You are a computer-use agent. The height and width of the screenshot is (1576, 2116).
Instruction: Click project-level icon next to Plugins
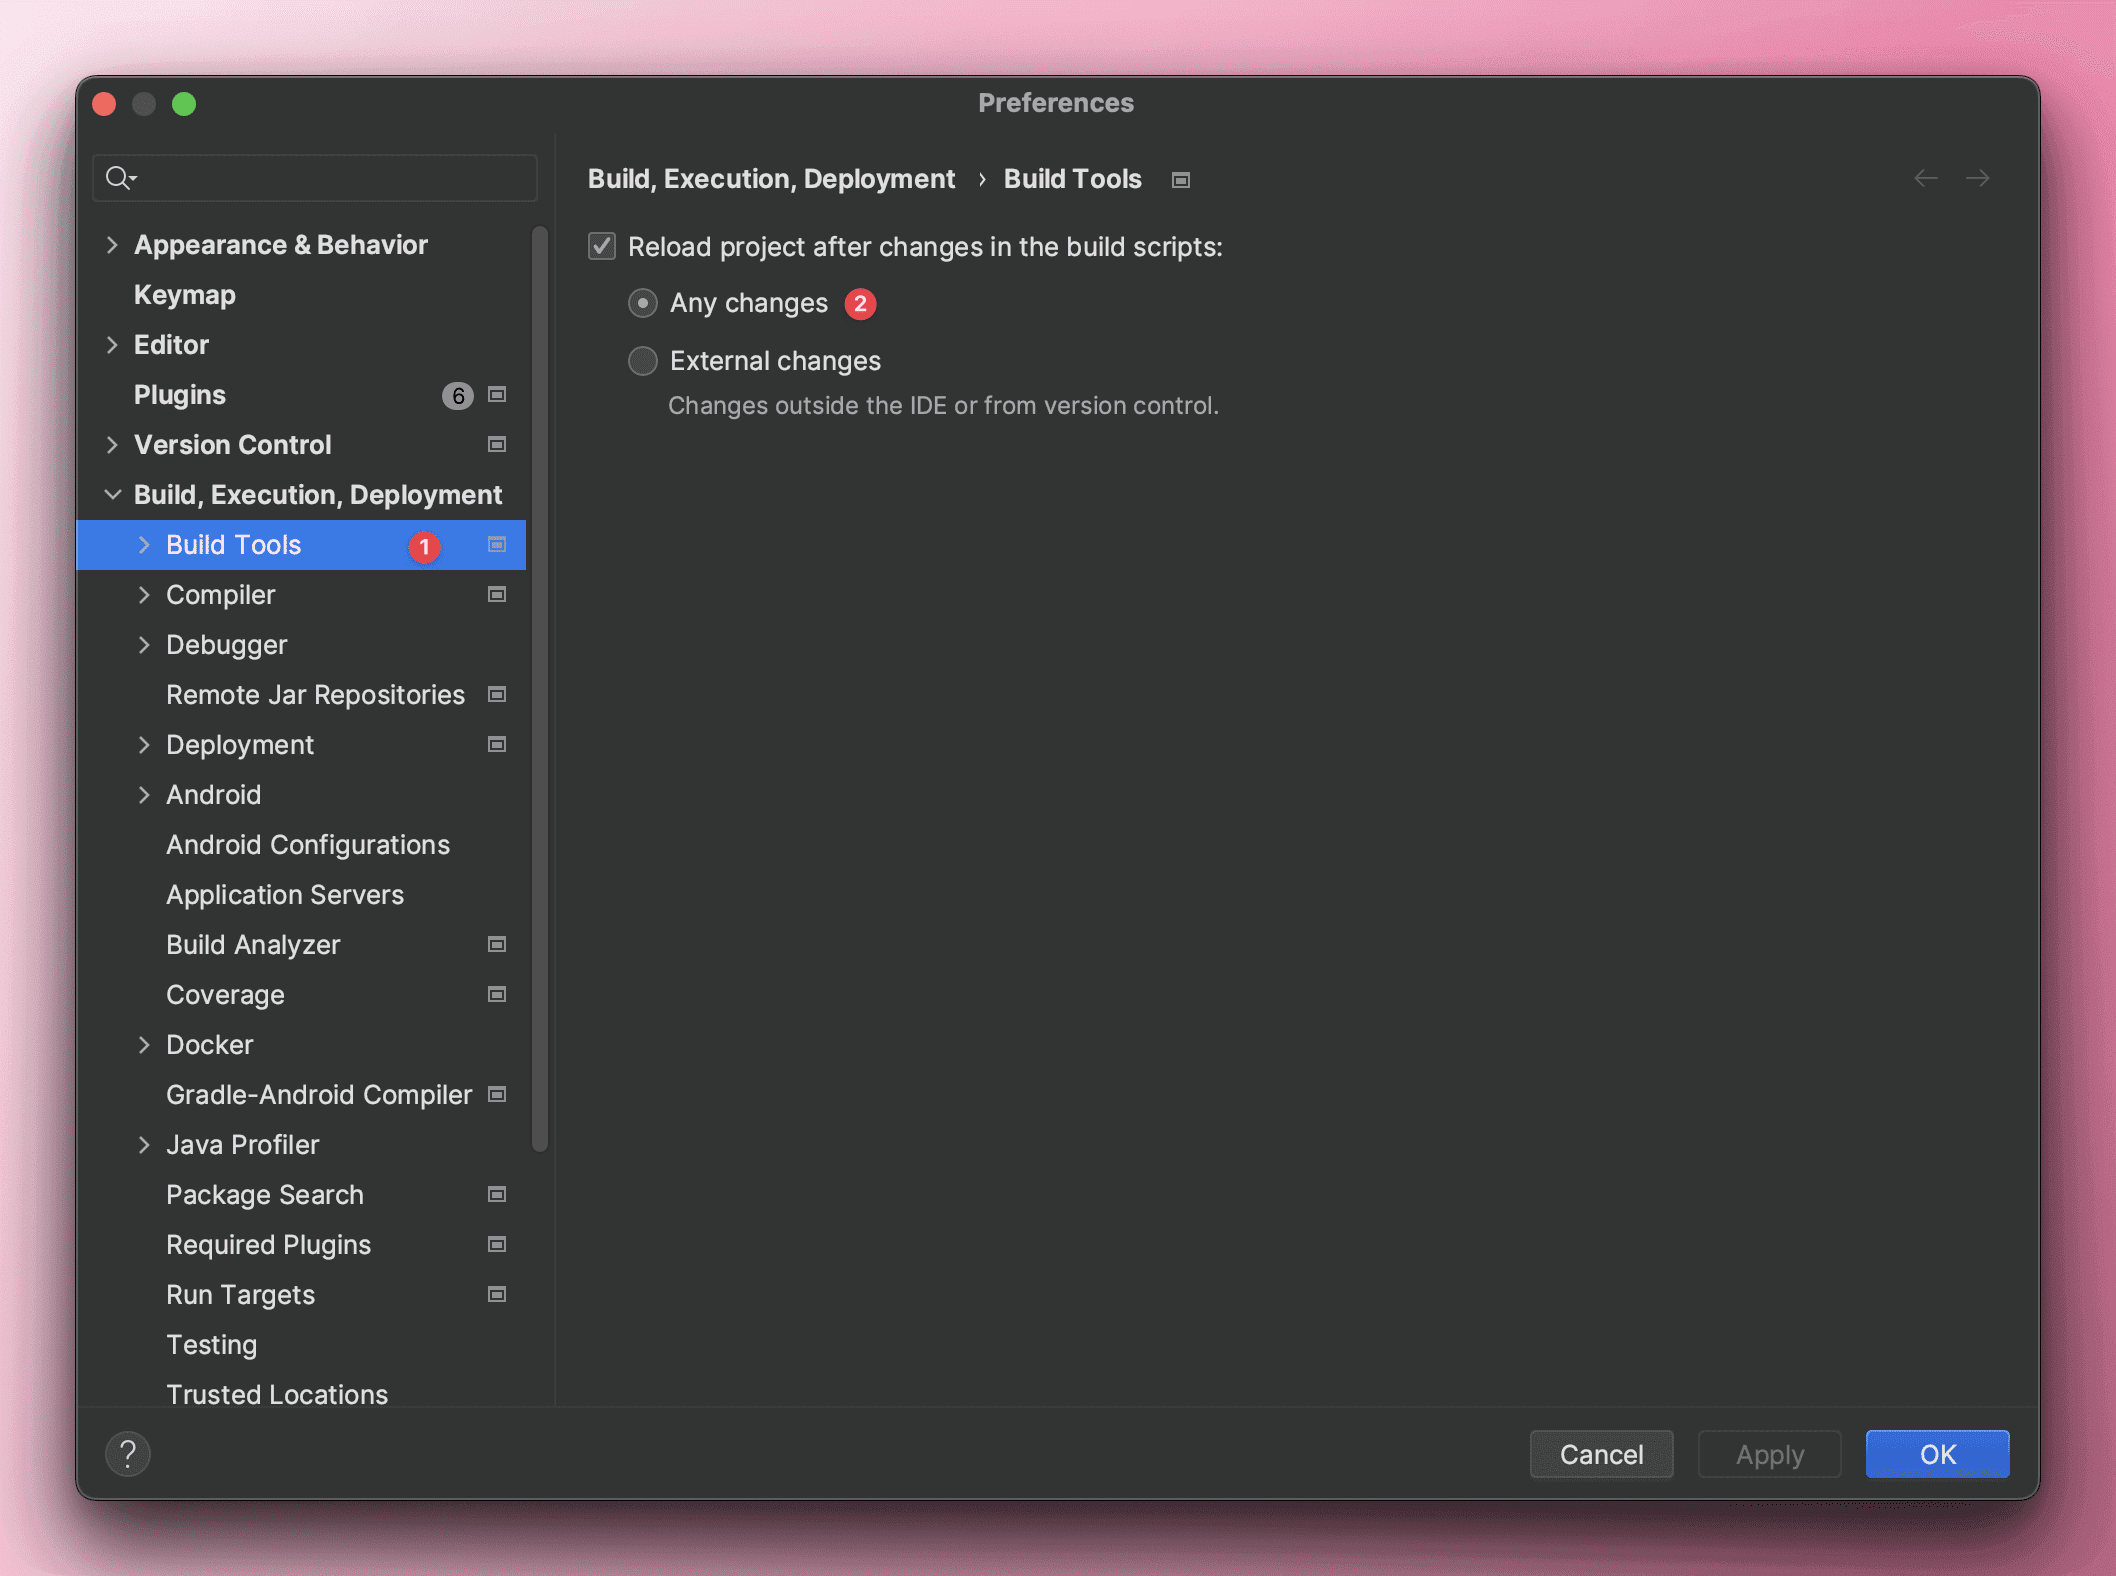click(x=497, y=395)
